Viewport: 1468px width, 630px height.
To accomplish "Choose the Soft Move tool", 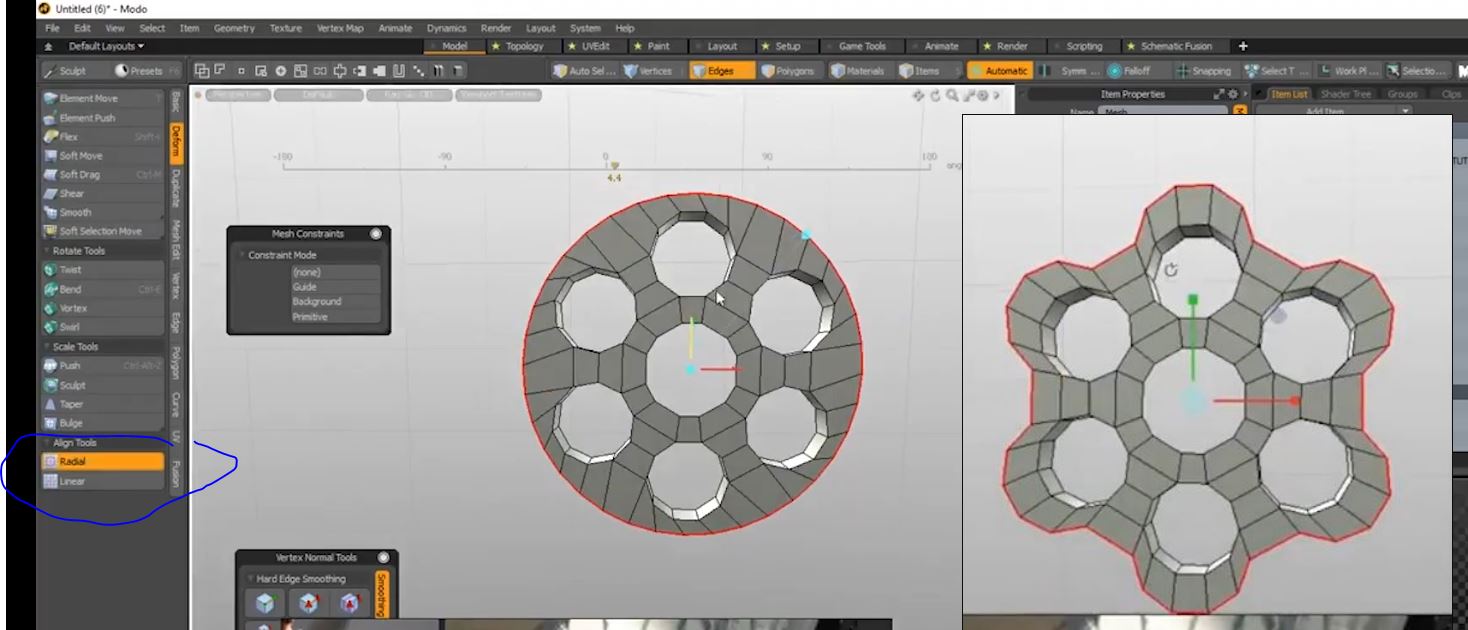I will [x=102, y=156].
